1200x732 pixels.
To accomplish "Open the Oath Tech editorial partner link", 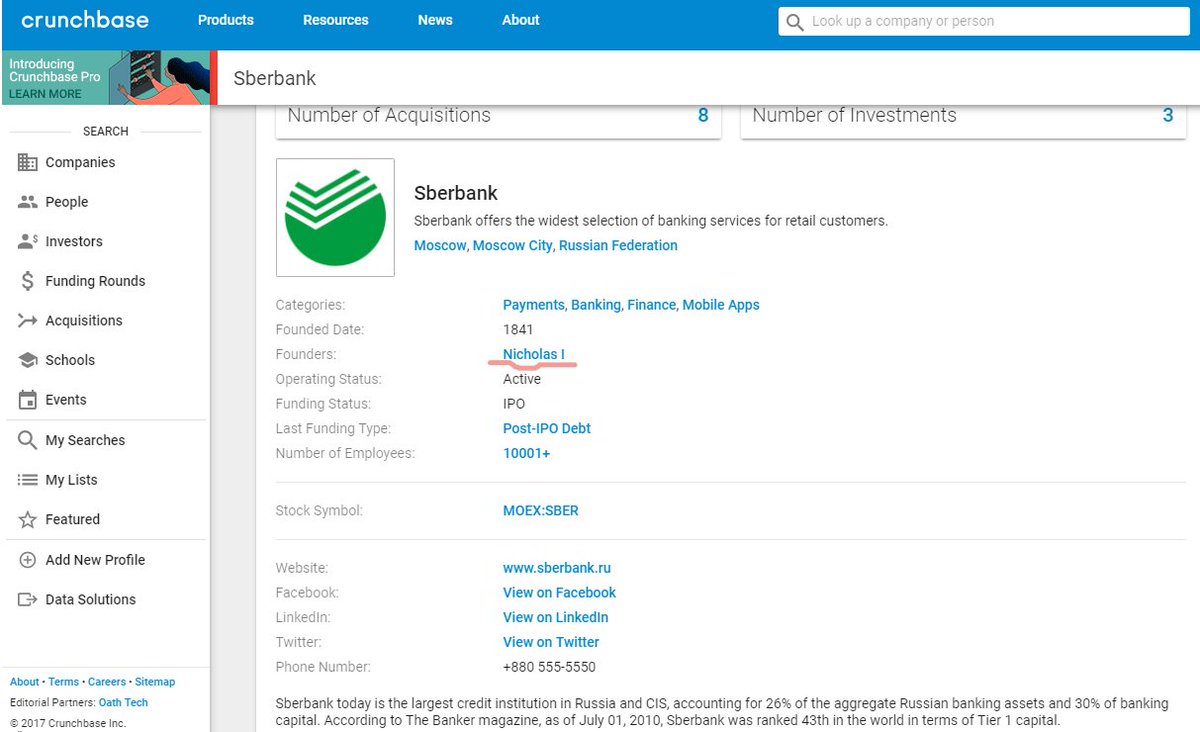I will tap(123, 703).
